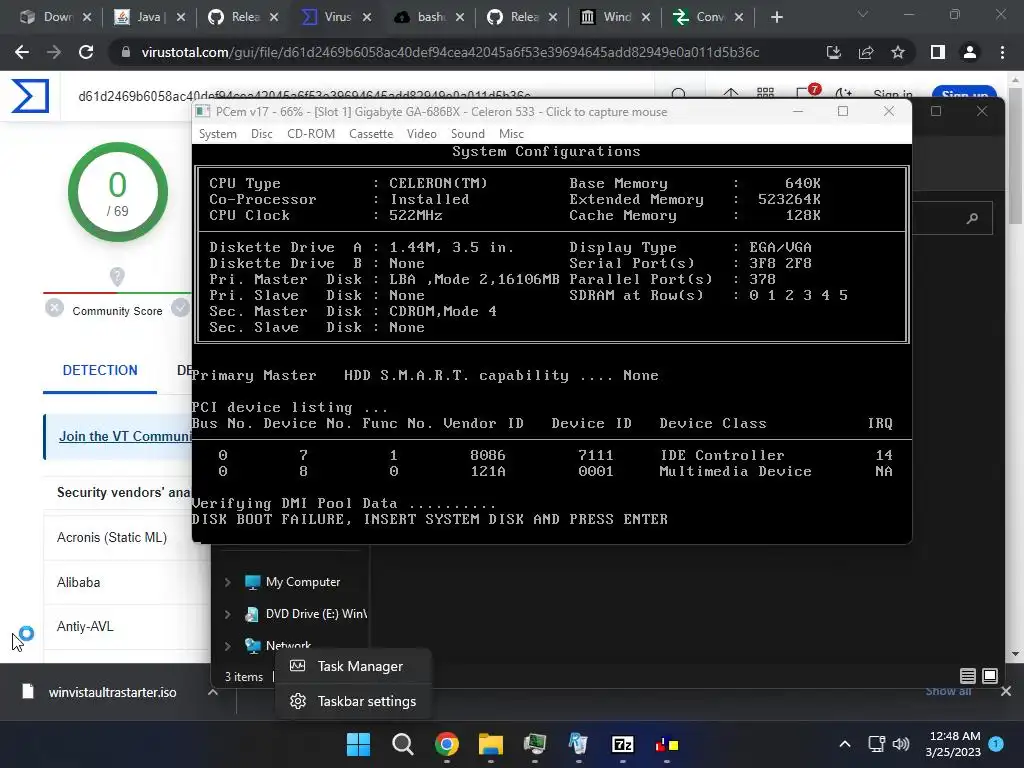This screenshot has height=768, width=1024.
Task: Click the Chrome icon in the taskbar
Action: [447, 744]
